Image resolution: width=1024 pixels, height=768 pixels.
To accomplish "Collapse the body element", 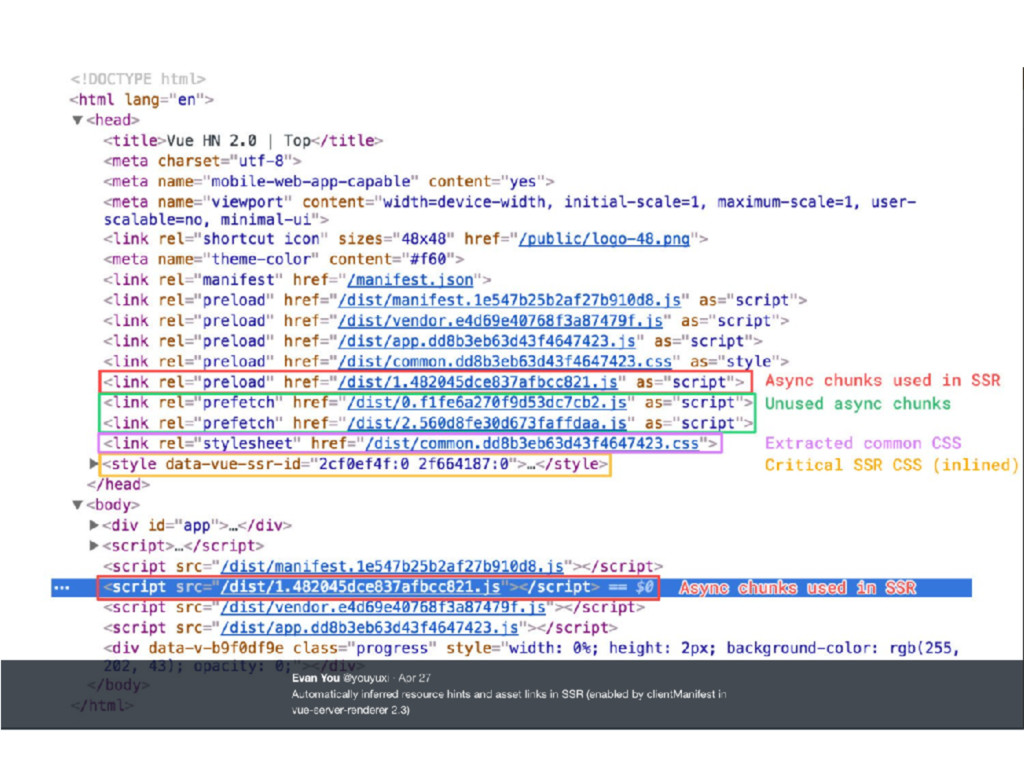I will pos(78,505).
